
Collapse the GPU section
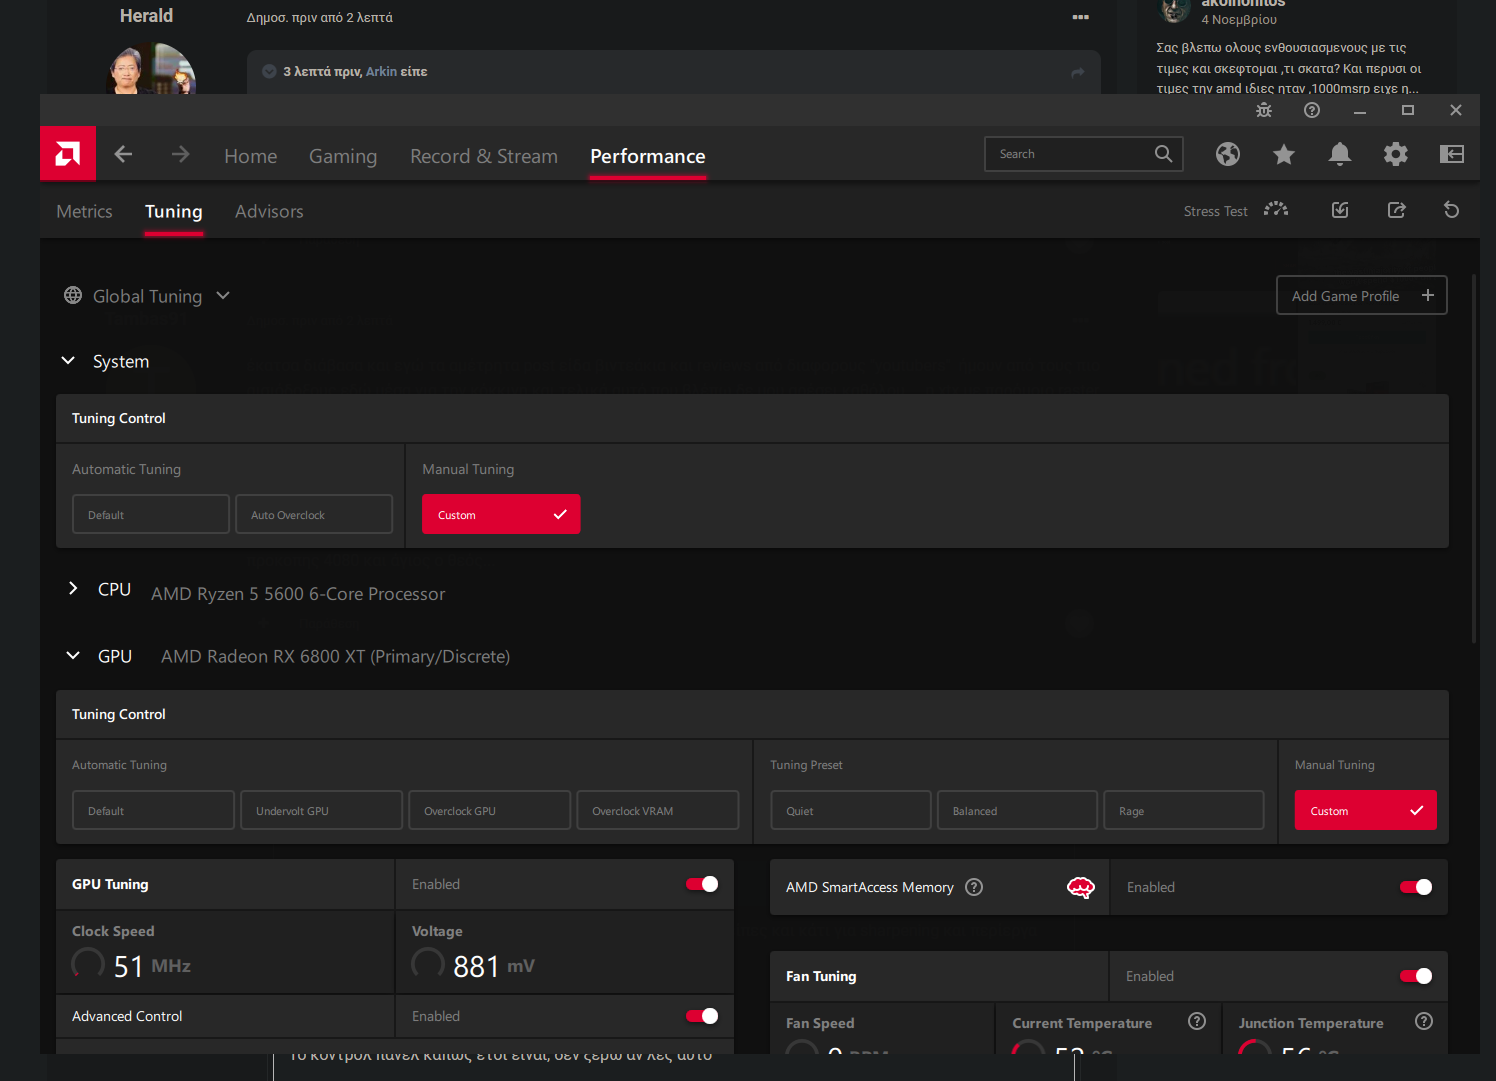pyautogui.click(x=72, y=656)
